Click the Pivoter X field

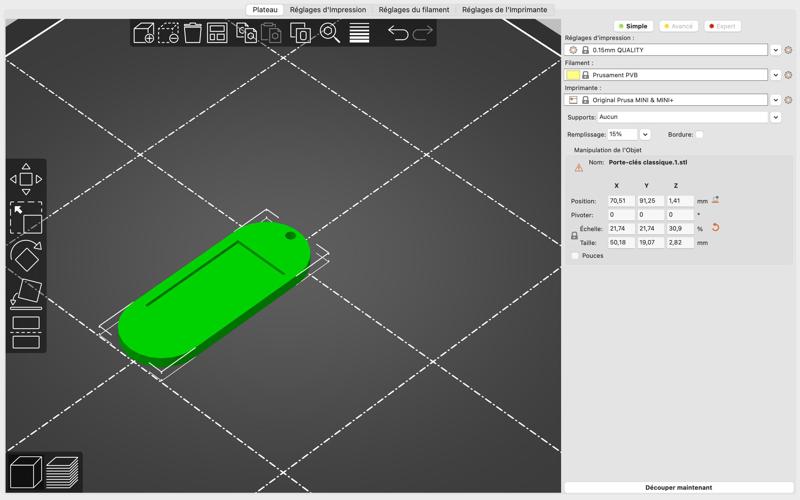click(621, 215)
